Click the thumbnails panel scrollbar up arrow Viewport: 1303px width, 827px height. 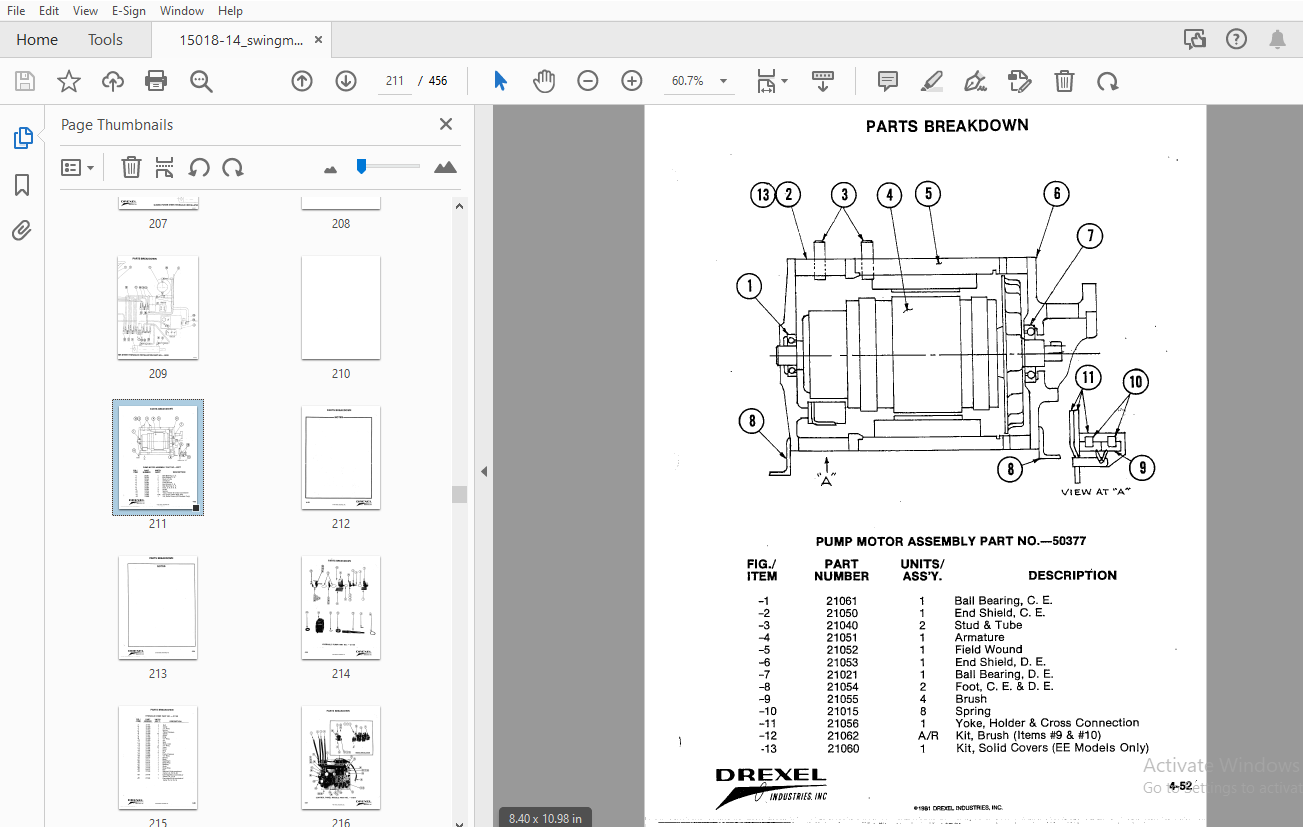[x=459, y=206]
